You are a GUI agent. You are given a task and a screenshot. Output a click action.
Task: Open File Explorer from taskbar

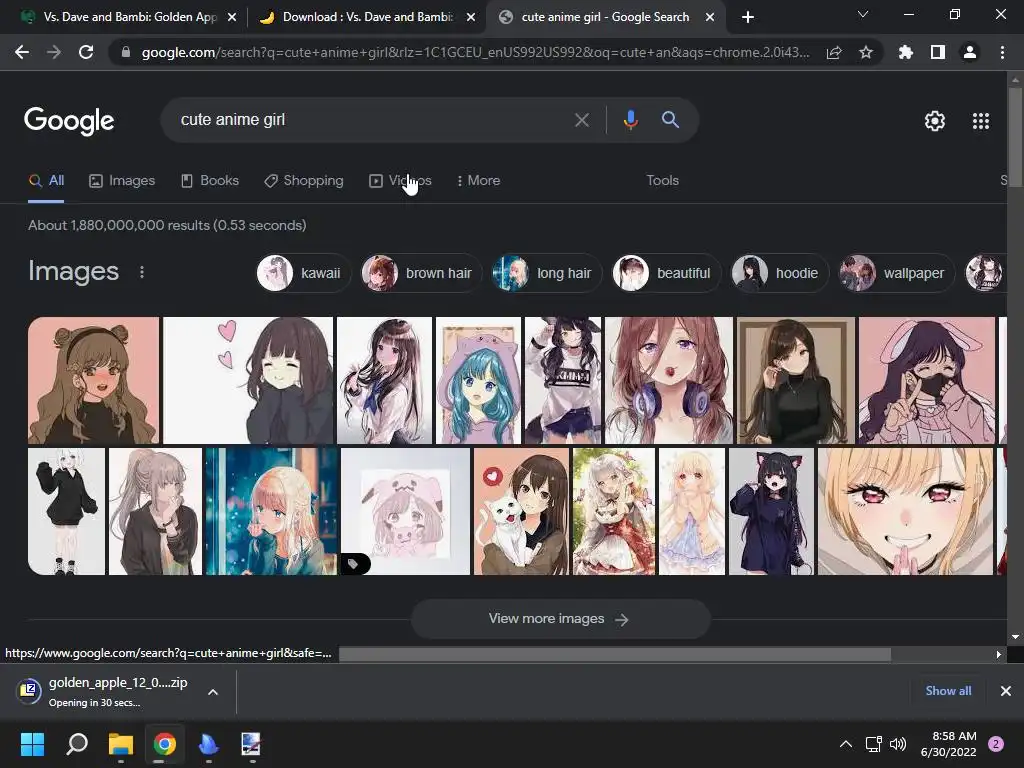click(121, 744)
